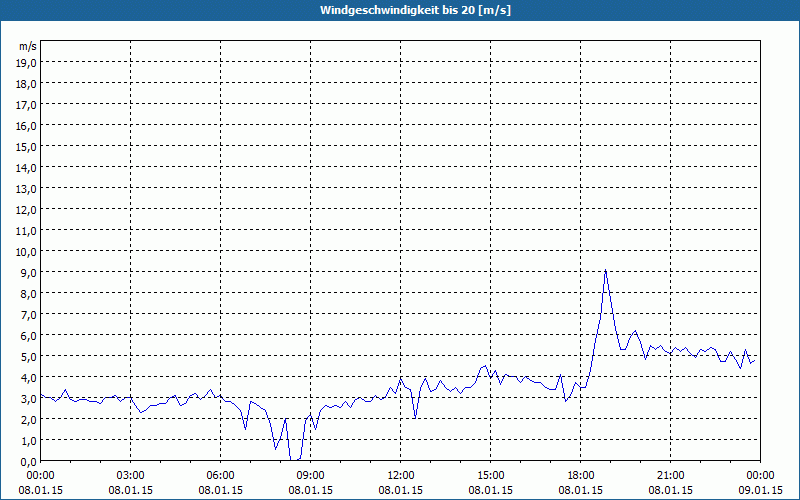Click the 15:00 time axis label
The width and height of the screenshot is (800, 500).
coord(490,476)
